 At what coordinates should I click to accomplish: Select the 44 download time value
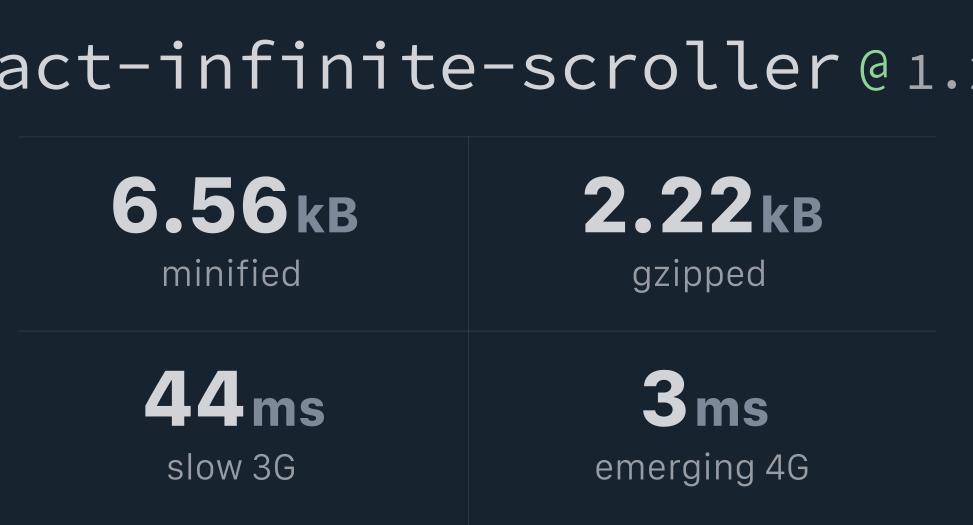(194, 398)
